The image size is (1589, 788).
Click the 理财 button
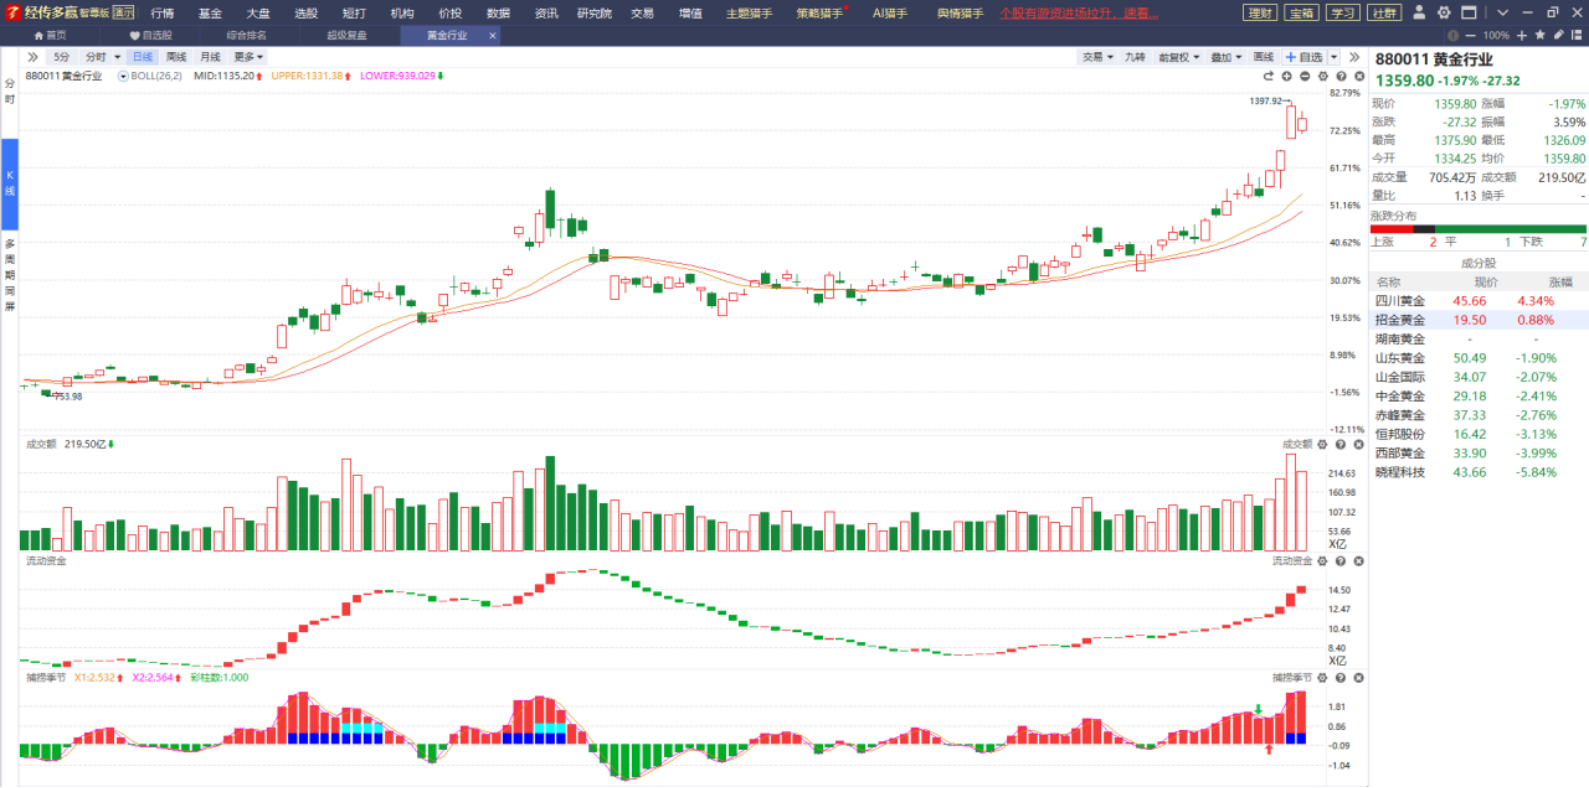point(1260,13)
